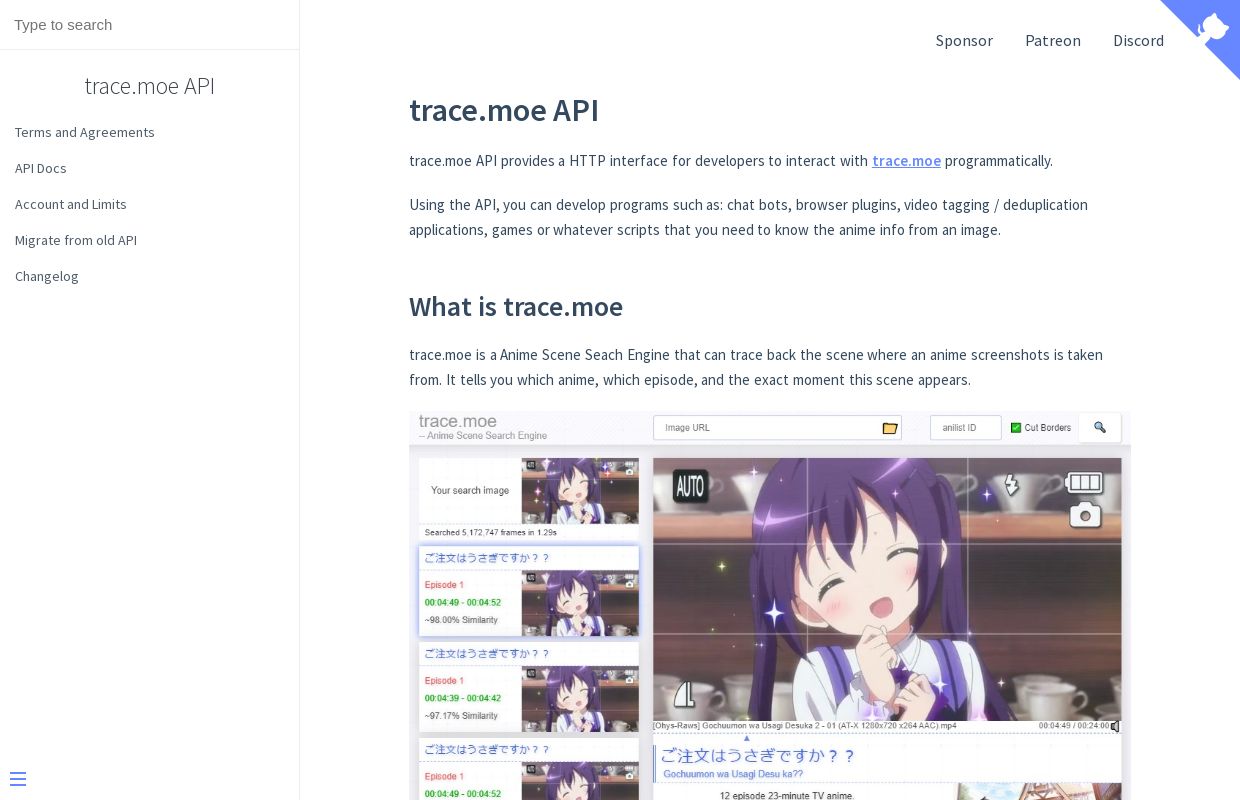
Task: Open the Patreon nav link
Action: click(1053, 40)
